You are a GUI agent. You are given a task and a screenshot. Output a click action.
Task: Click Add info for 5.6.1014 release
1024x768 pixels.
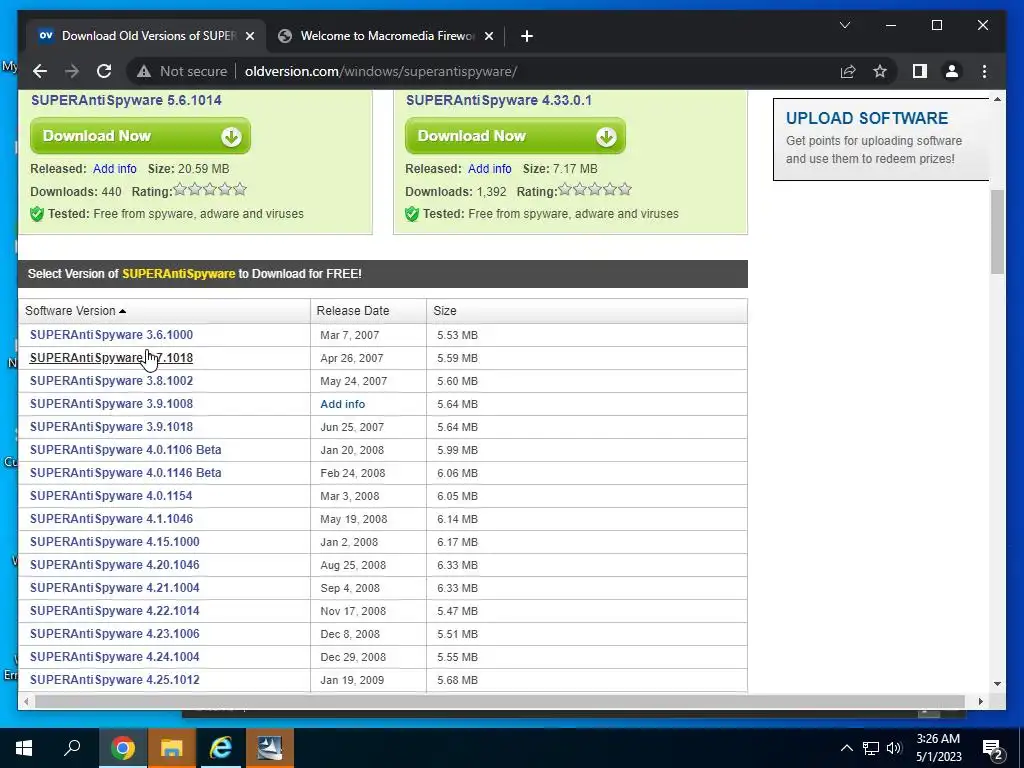[x=114, y=168]
